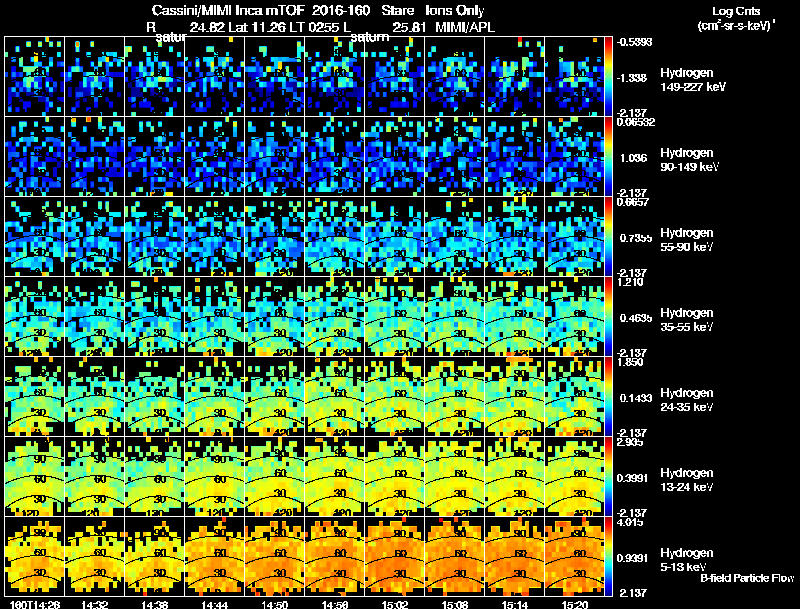Click the "-1.338" color scale value

pos(632,78)
